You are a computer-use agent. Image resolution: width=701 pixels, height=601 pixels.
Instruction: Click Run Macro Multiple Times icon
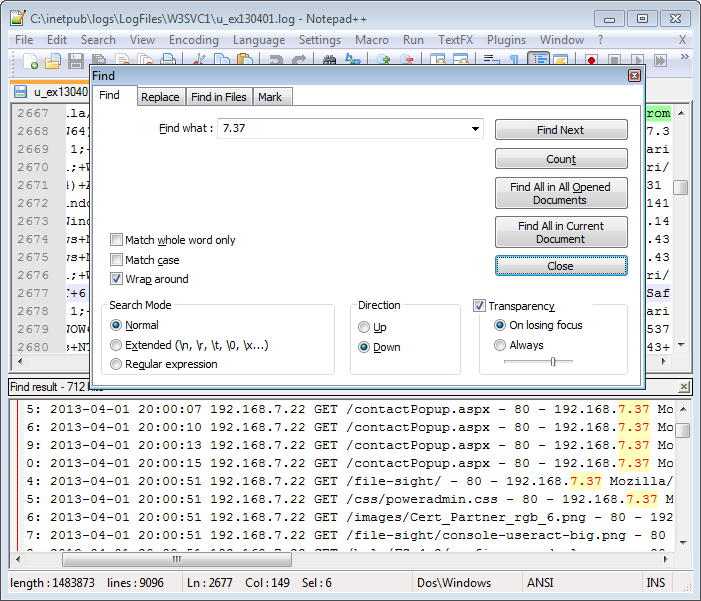660,60
